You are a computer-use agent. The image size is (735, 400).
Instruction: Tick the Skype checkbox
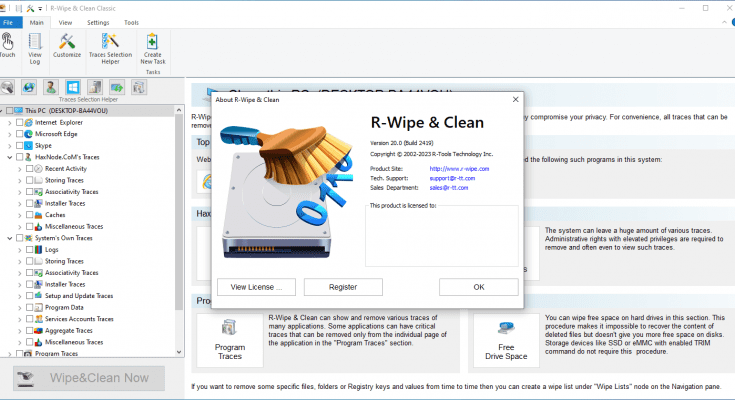point(19,145)
